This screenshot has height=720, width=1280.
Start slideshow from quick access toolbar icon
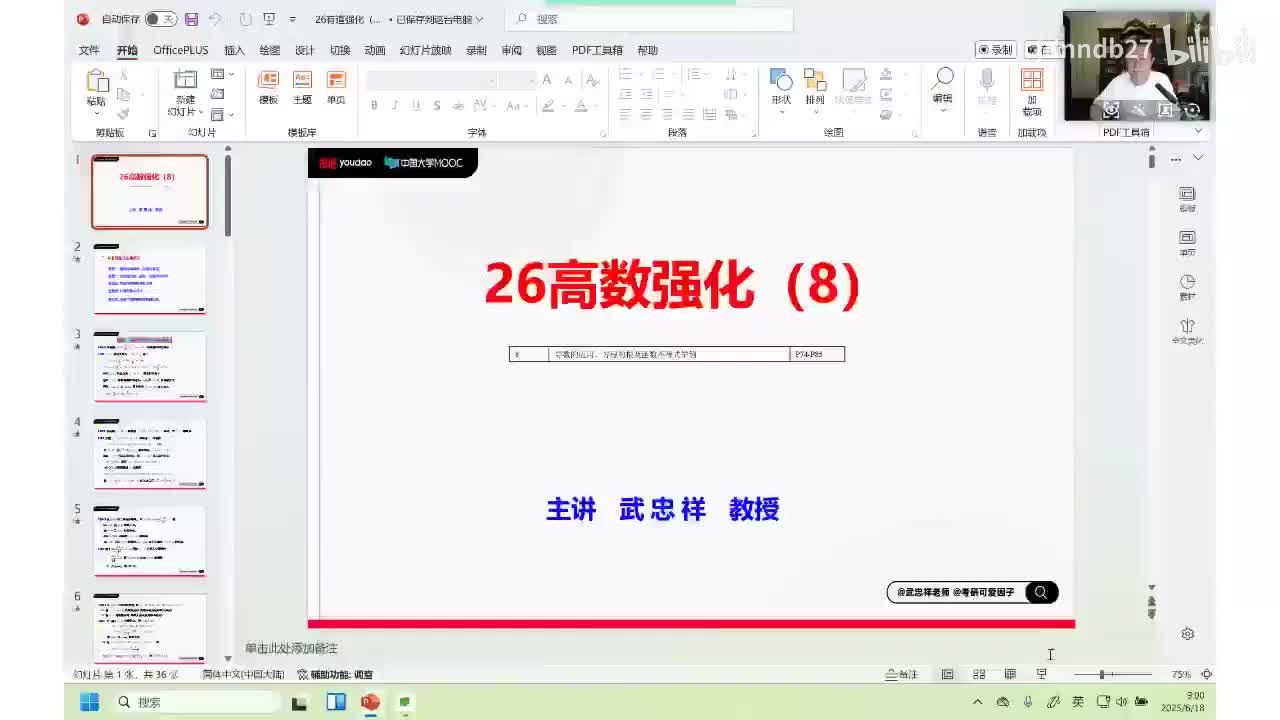click(269, 19)
